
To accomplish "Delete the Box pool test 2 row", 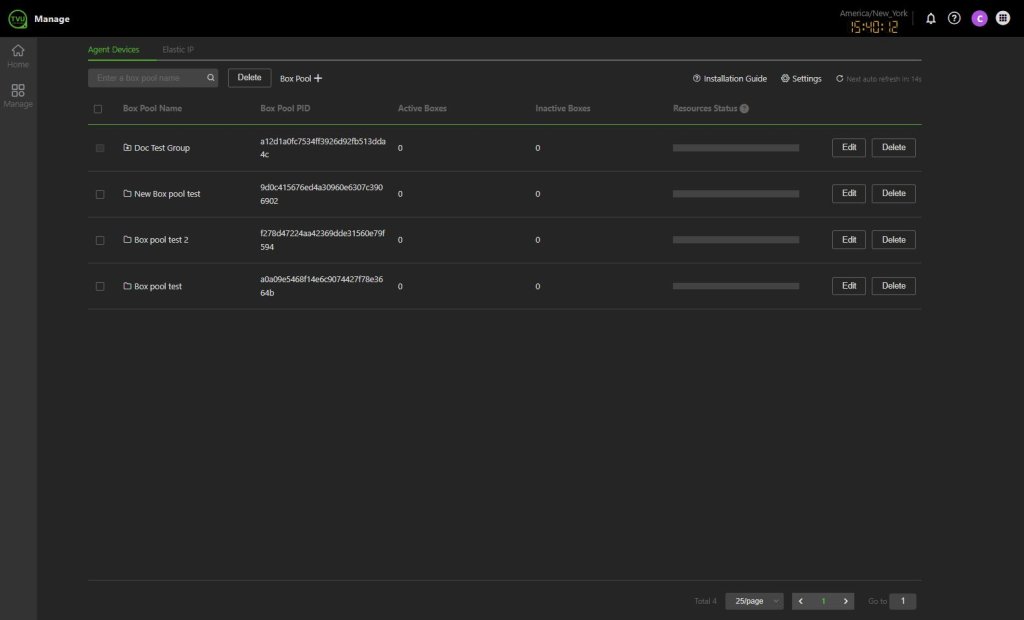I will [x=893, y=240].
